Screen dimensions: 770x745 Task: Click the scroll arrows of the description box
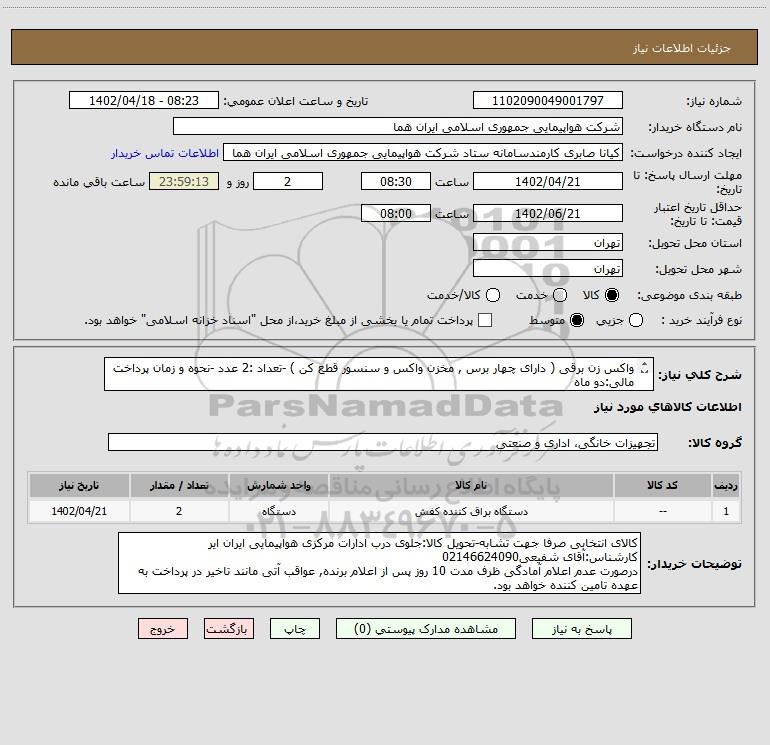click(x=643, y=373)
